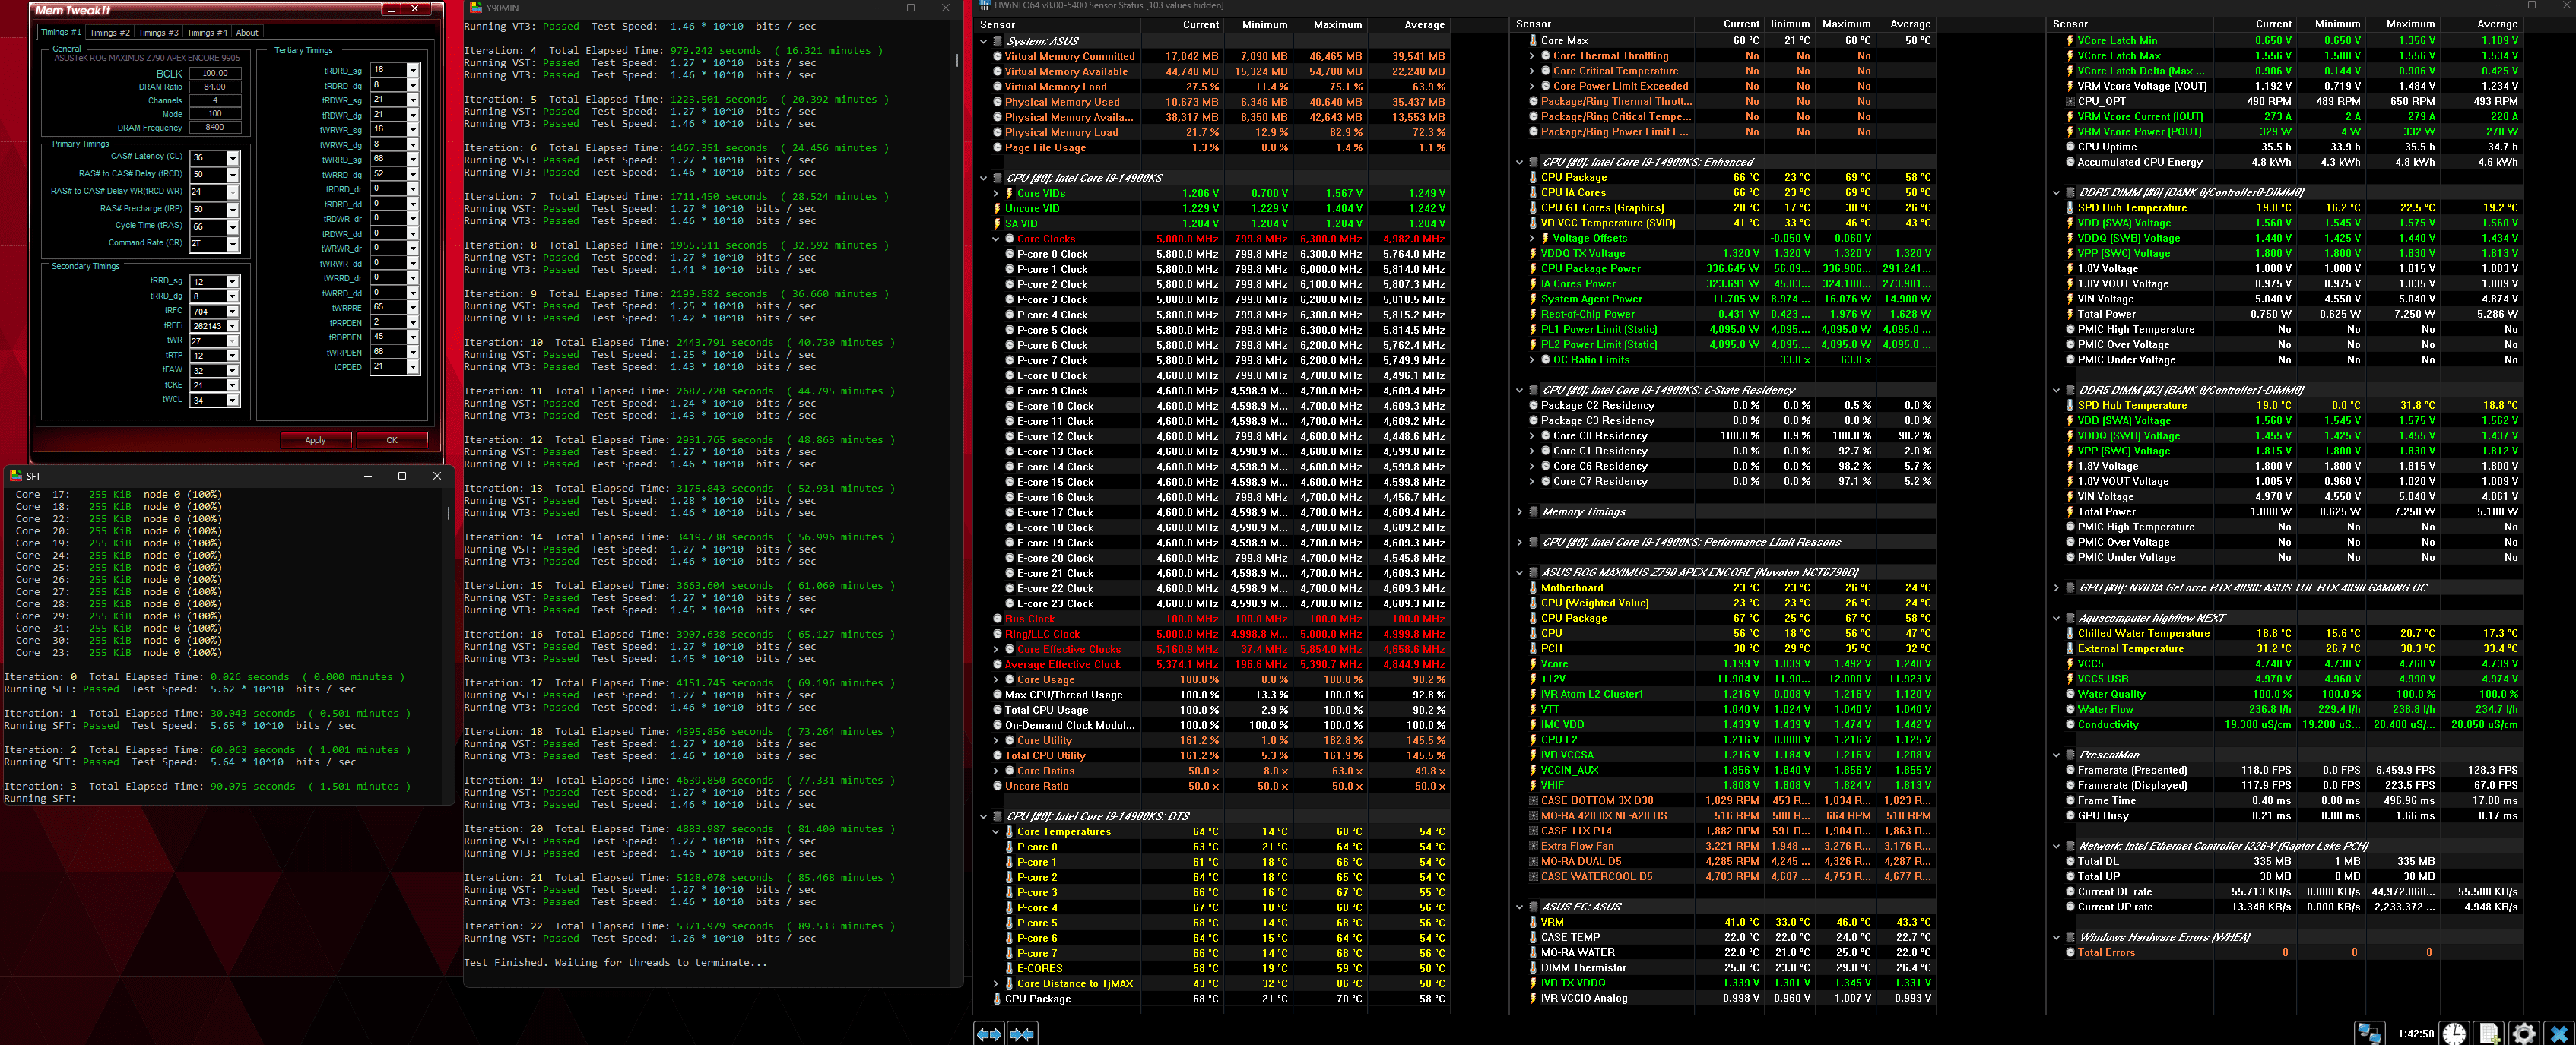Click the first panel's Maximum column header

pos(1337,25)
